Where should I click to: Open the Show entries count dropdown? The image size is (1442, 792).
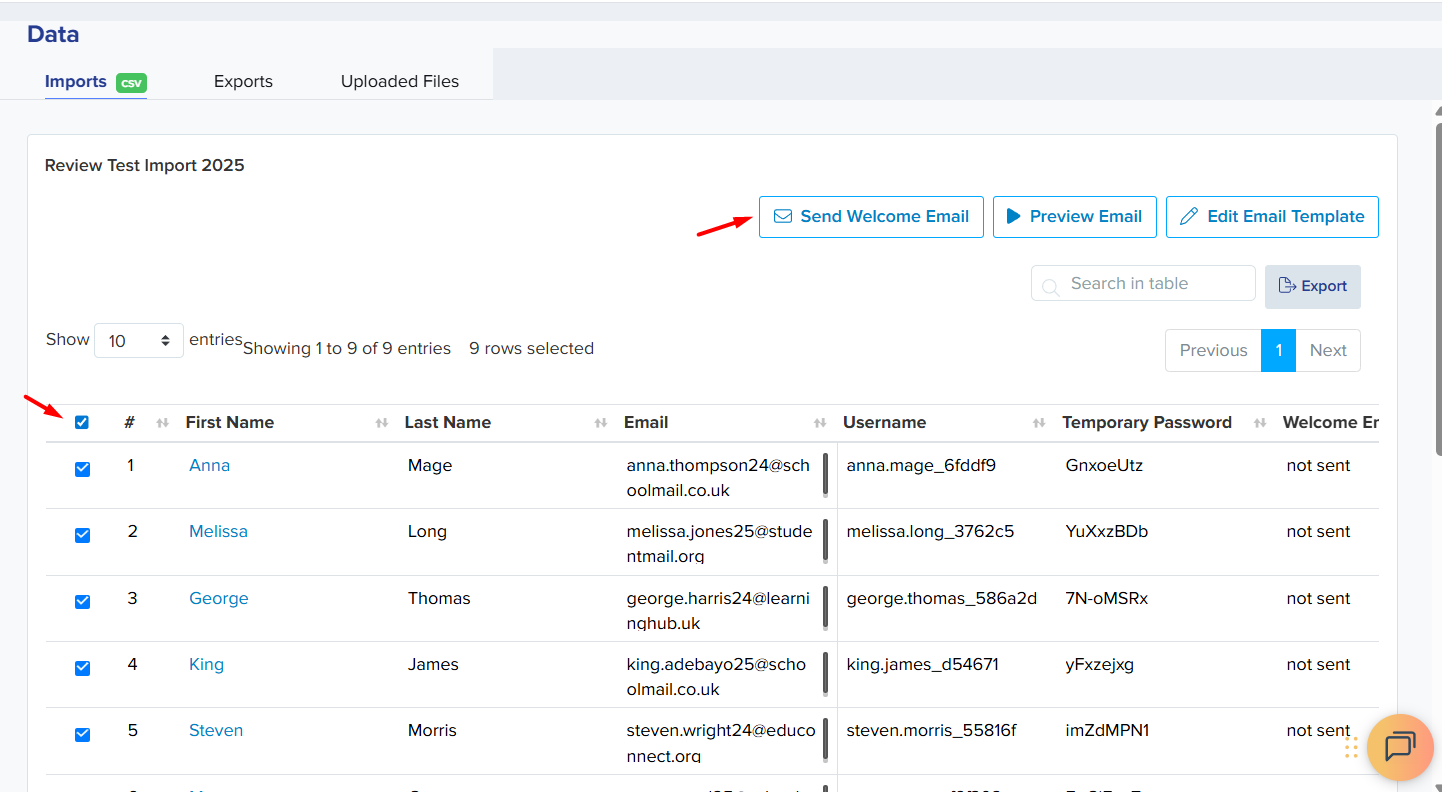tap(139, 341)
